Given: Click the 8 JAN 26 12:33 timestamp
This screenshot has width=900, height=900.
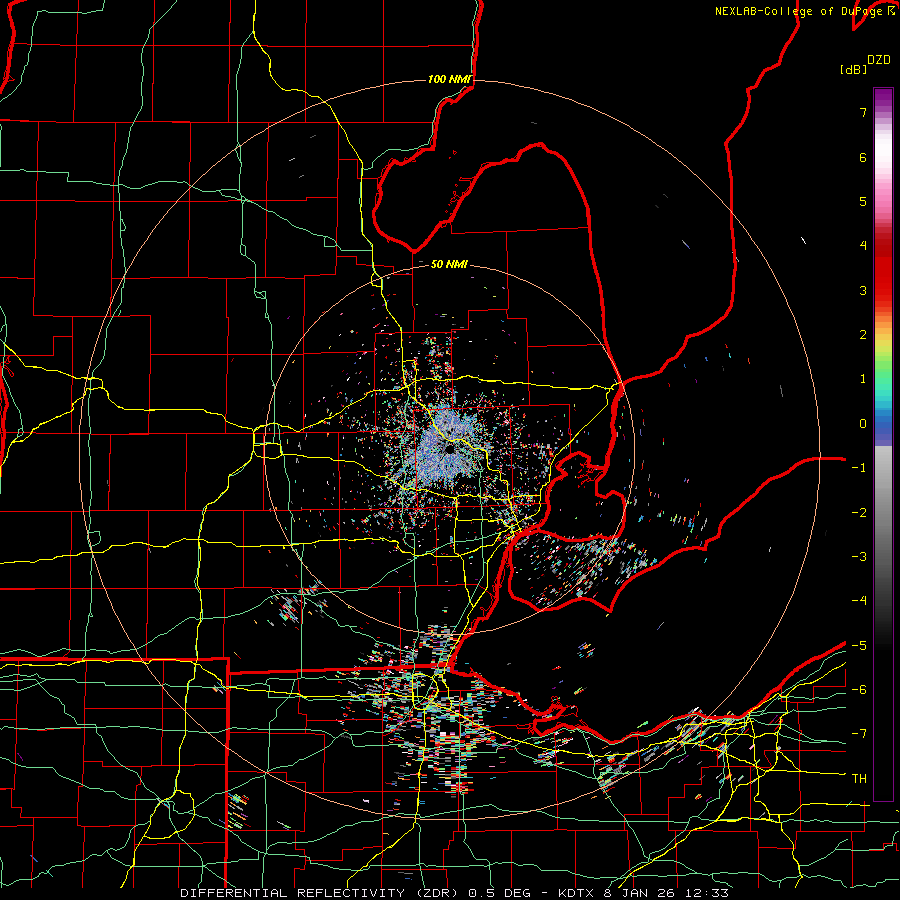Looking at the screenshot, I should pyautogui.click(x=666, y=893).
